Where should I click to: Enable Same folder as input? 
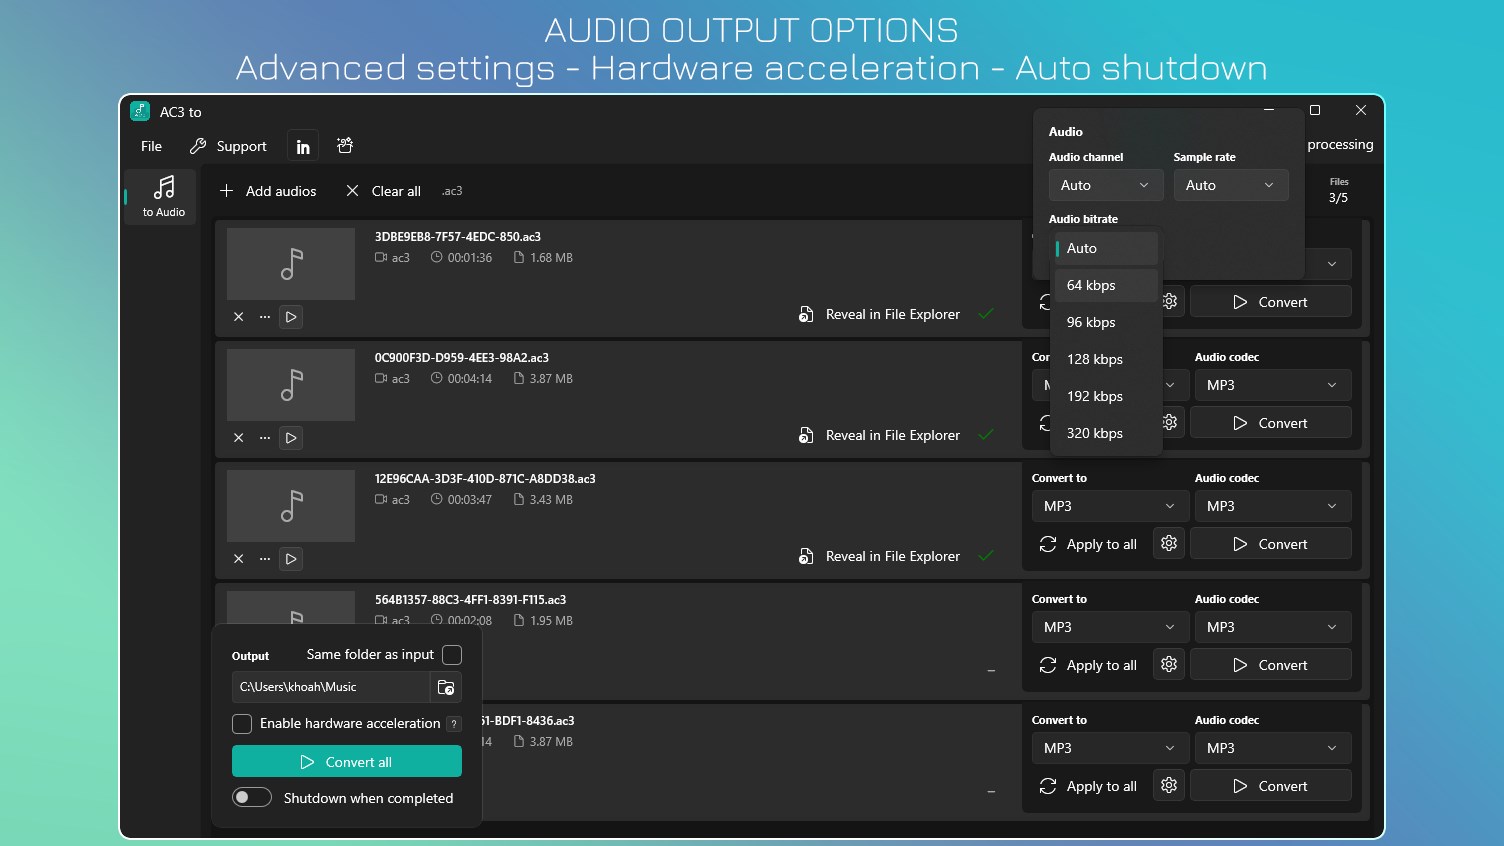click(x=452, y=655)
